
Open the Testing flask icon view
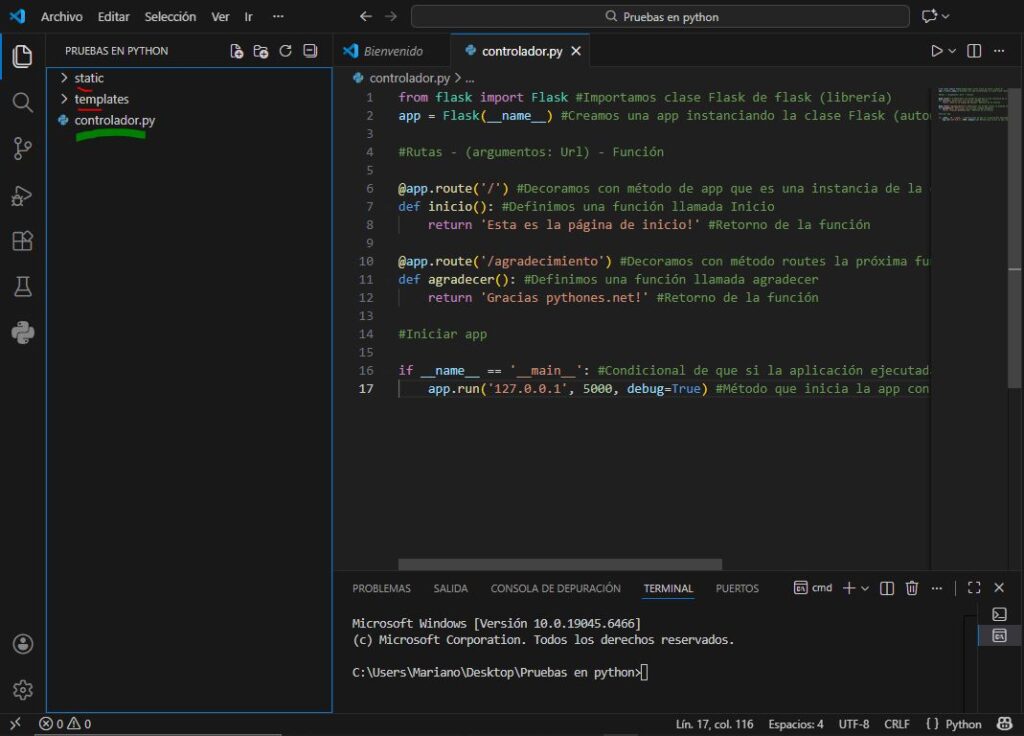click(22, 287)
